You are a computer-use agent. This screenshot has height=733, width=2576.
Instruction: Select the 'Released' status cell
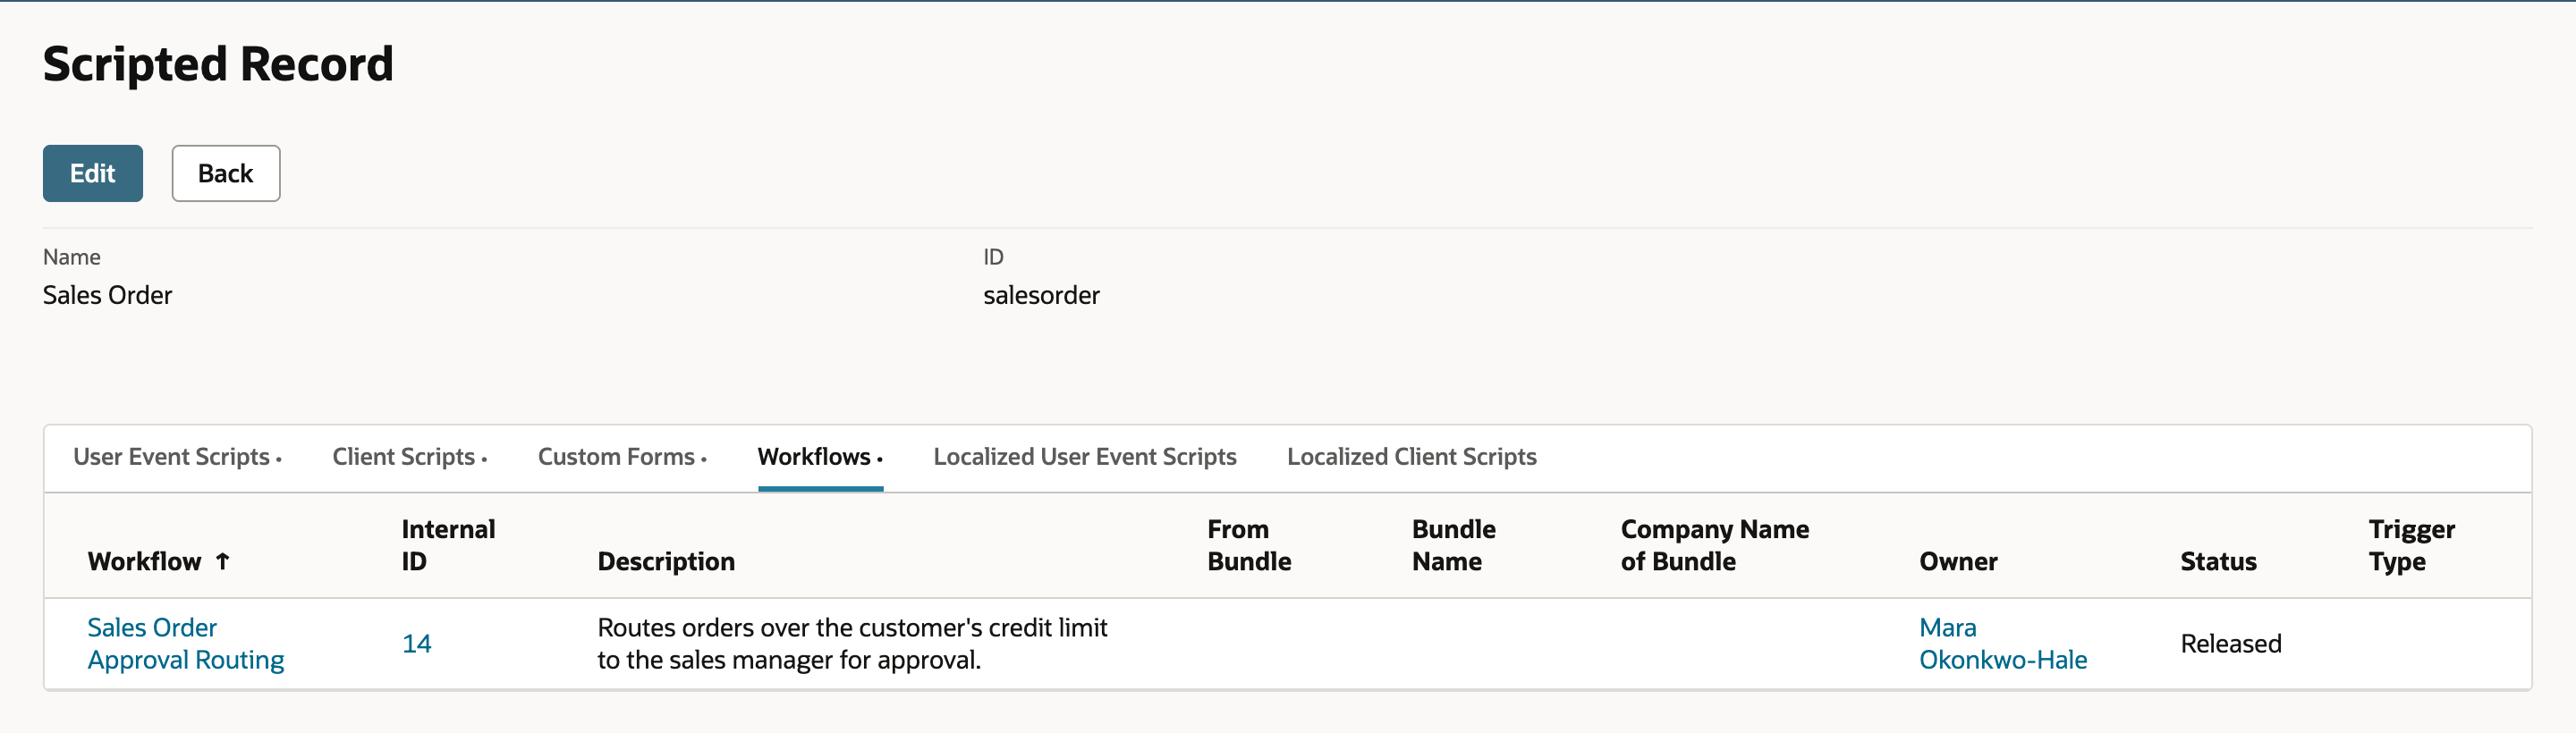click(x=2230, y=644)
